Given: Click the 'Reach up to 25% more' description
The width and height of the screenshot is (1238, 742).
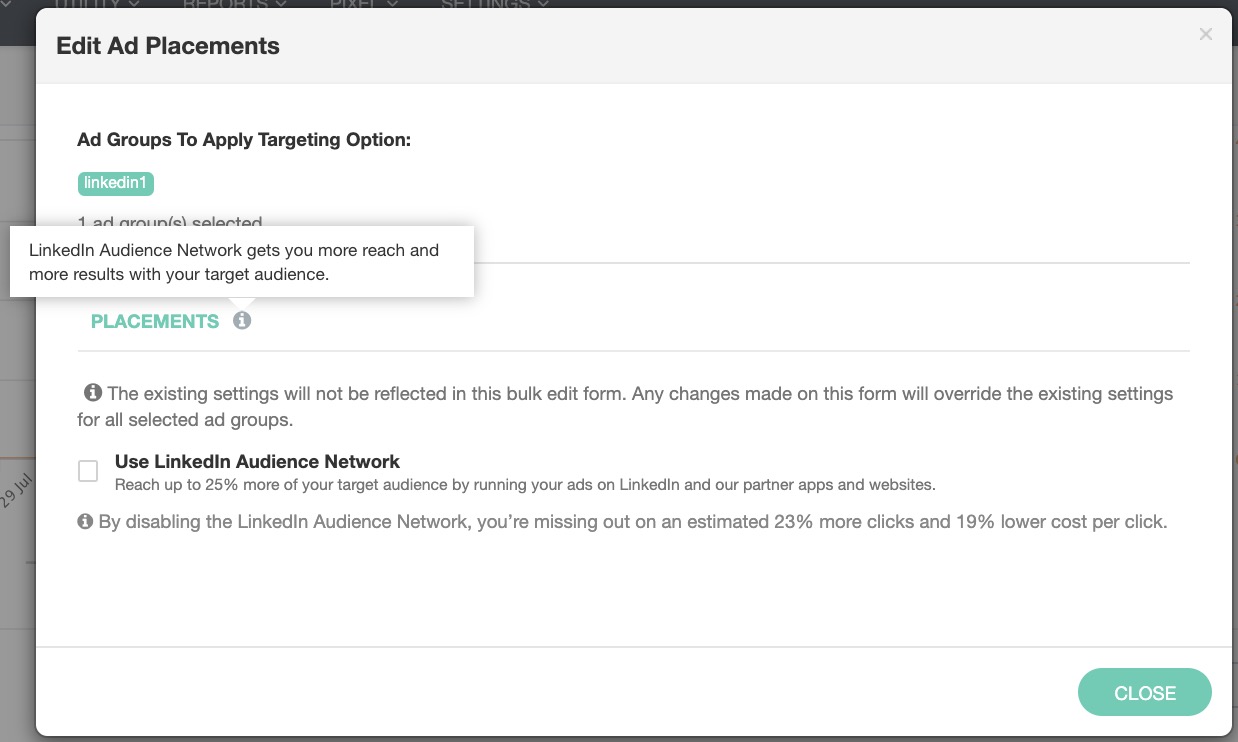Looking at the screenshot, I should (x=524, y=485).
